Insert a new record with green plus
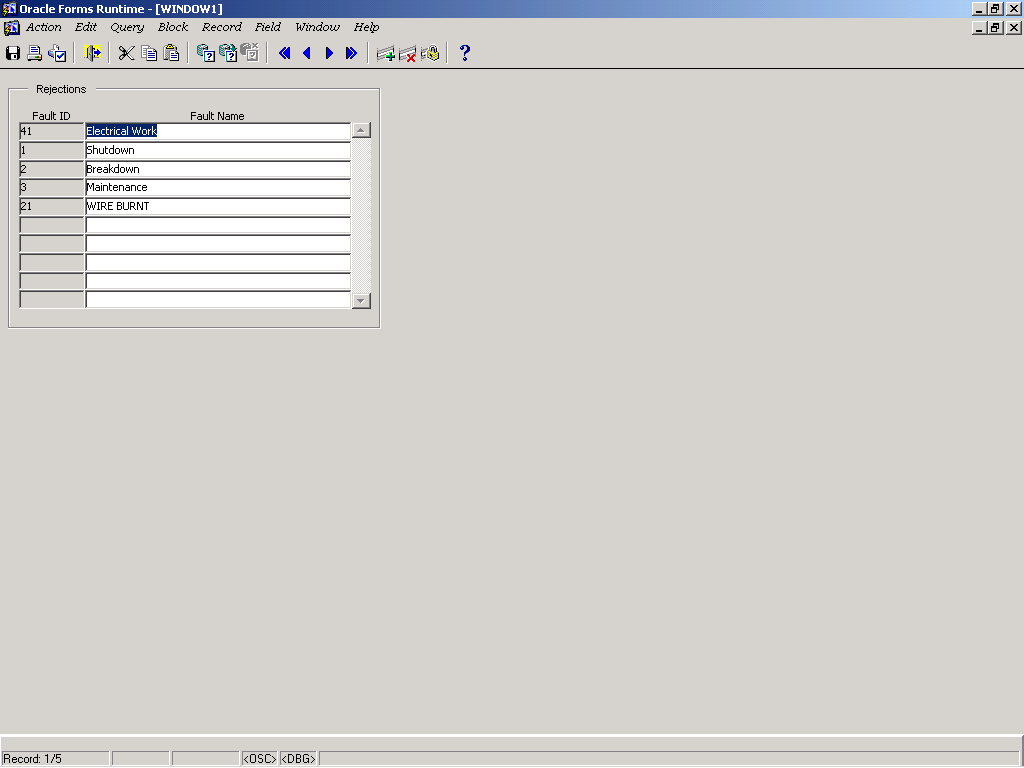1024x768 pixels. tap(385, 53)
